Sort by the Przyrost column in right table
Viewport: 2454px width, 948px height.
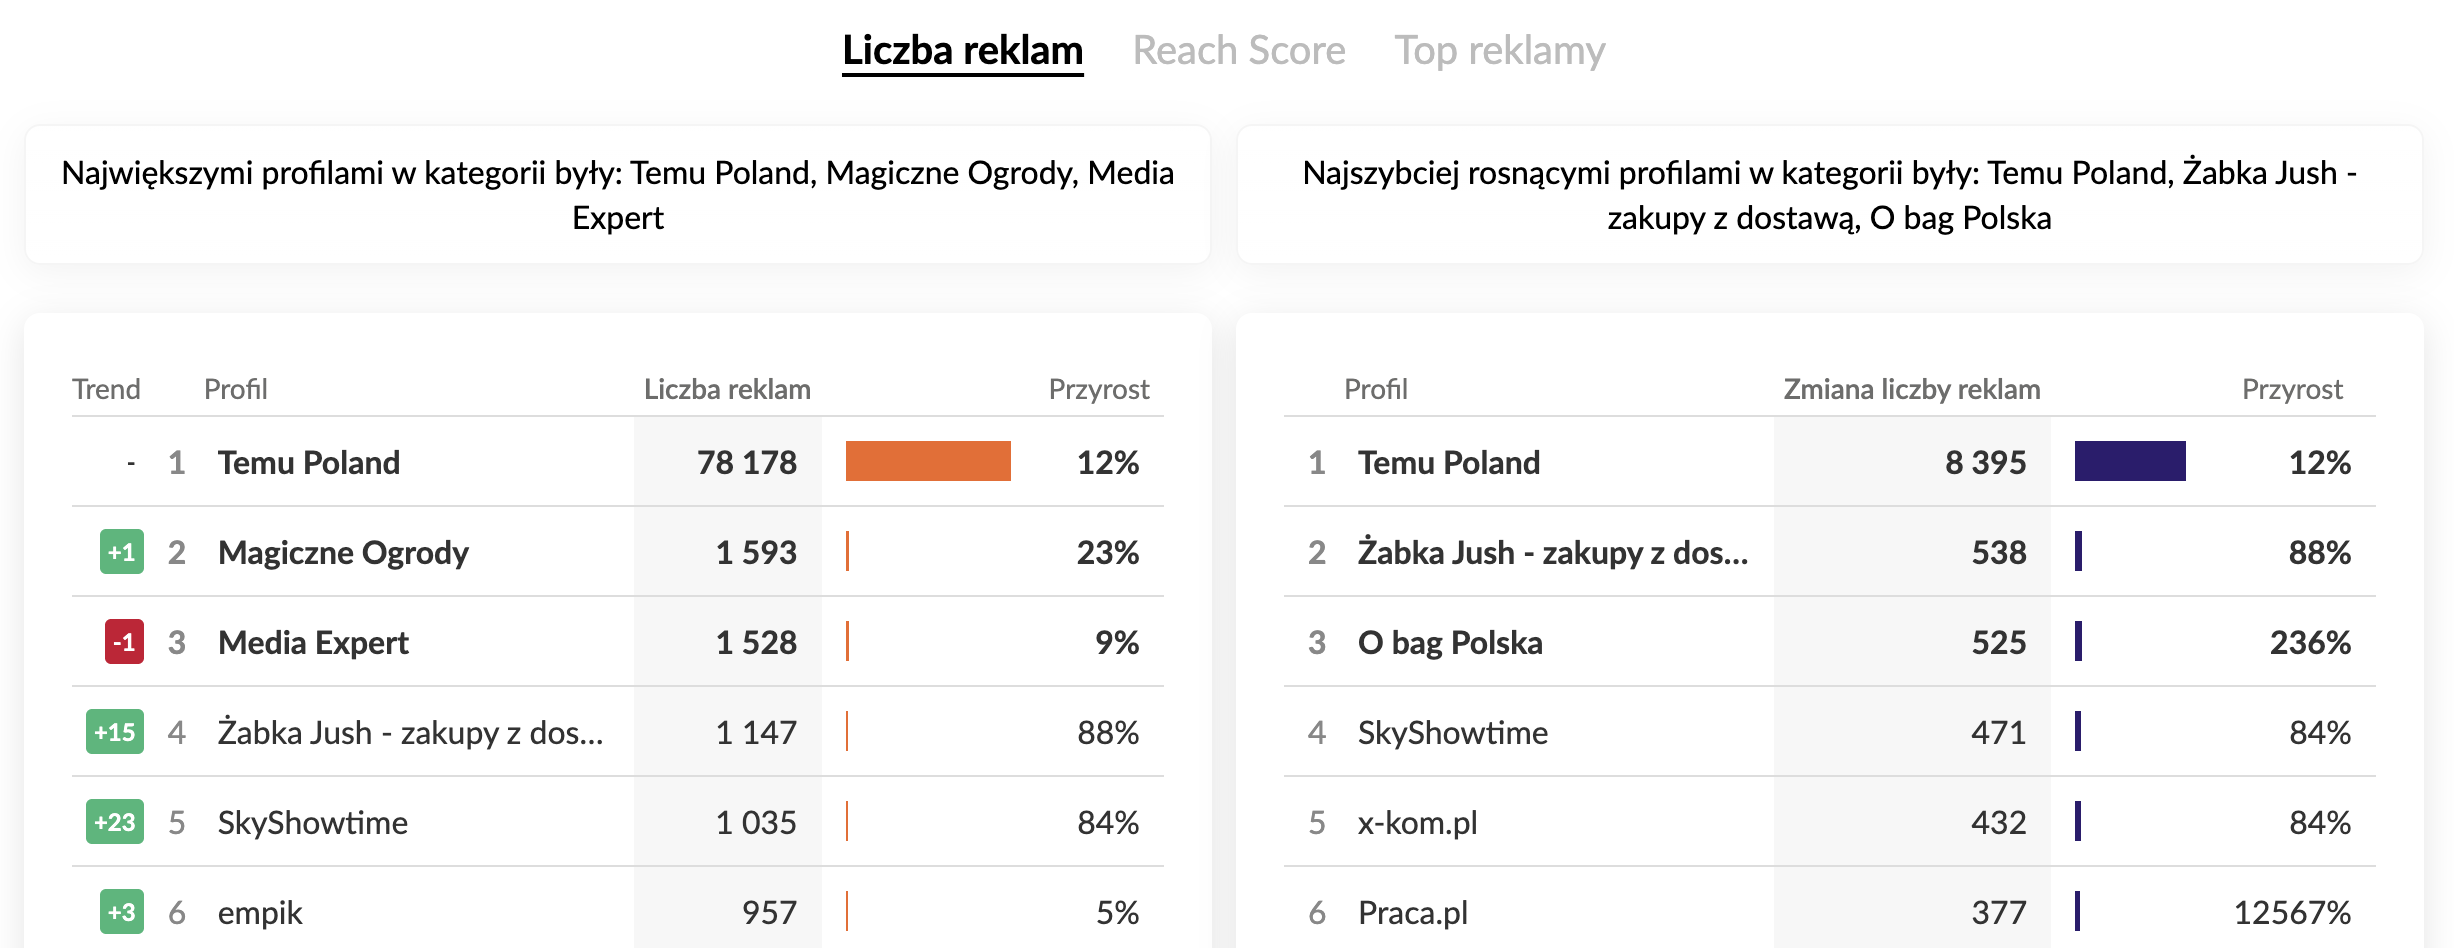[2291, 389]
